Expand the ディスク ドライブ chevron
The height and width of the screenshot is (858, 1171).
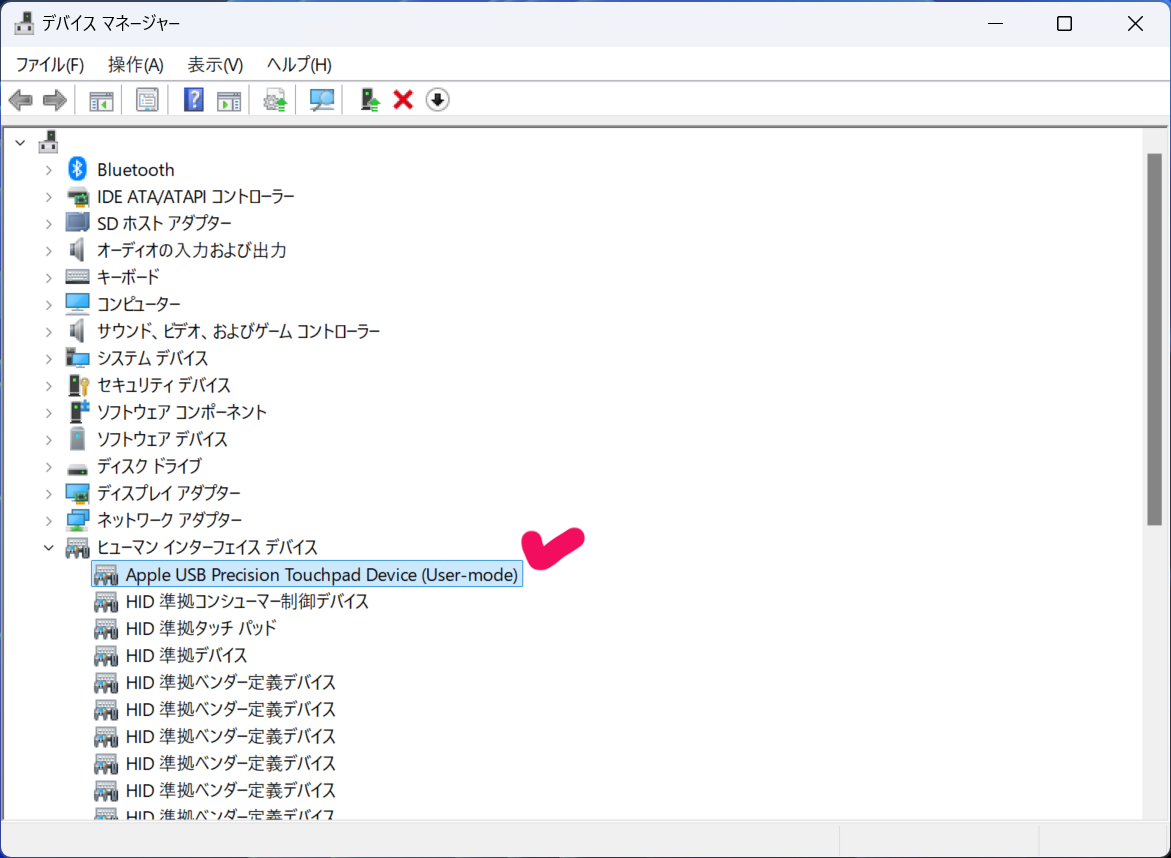pyautogui.click(x=49, y=467)
